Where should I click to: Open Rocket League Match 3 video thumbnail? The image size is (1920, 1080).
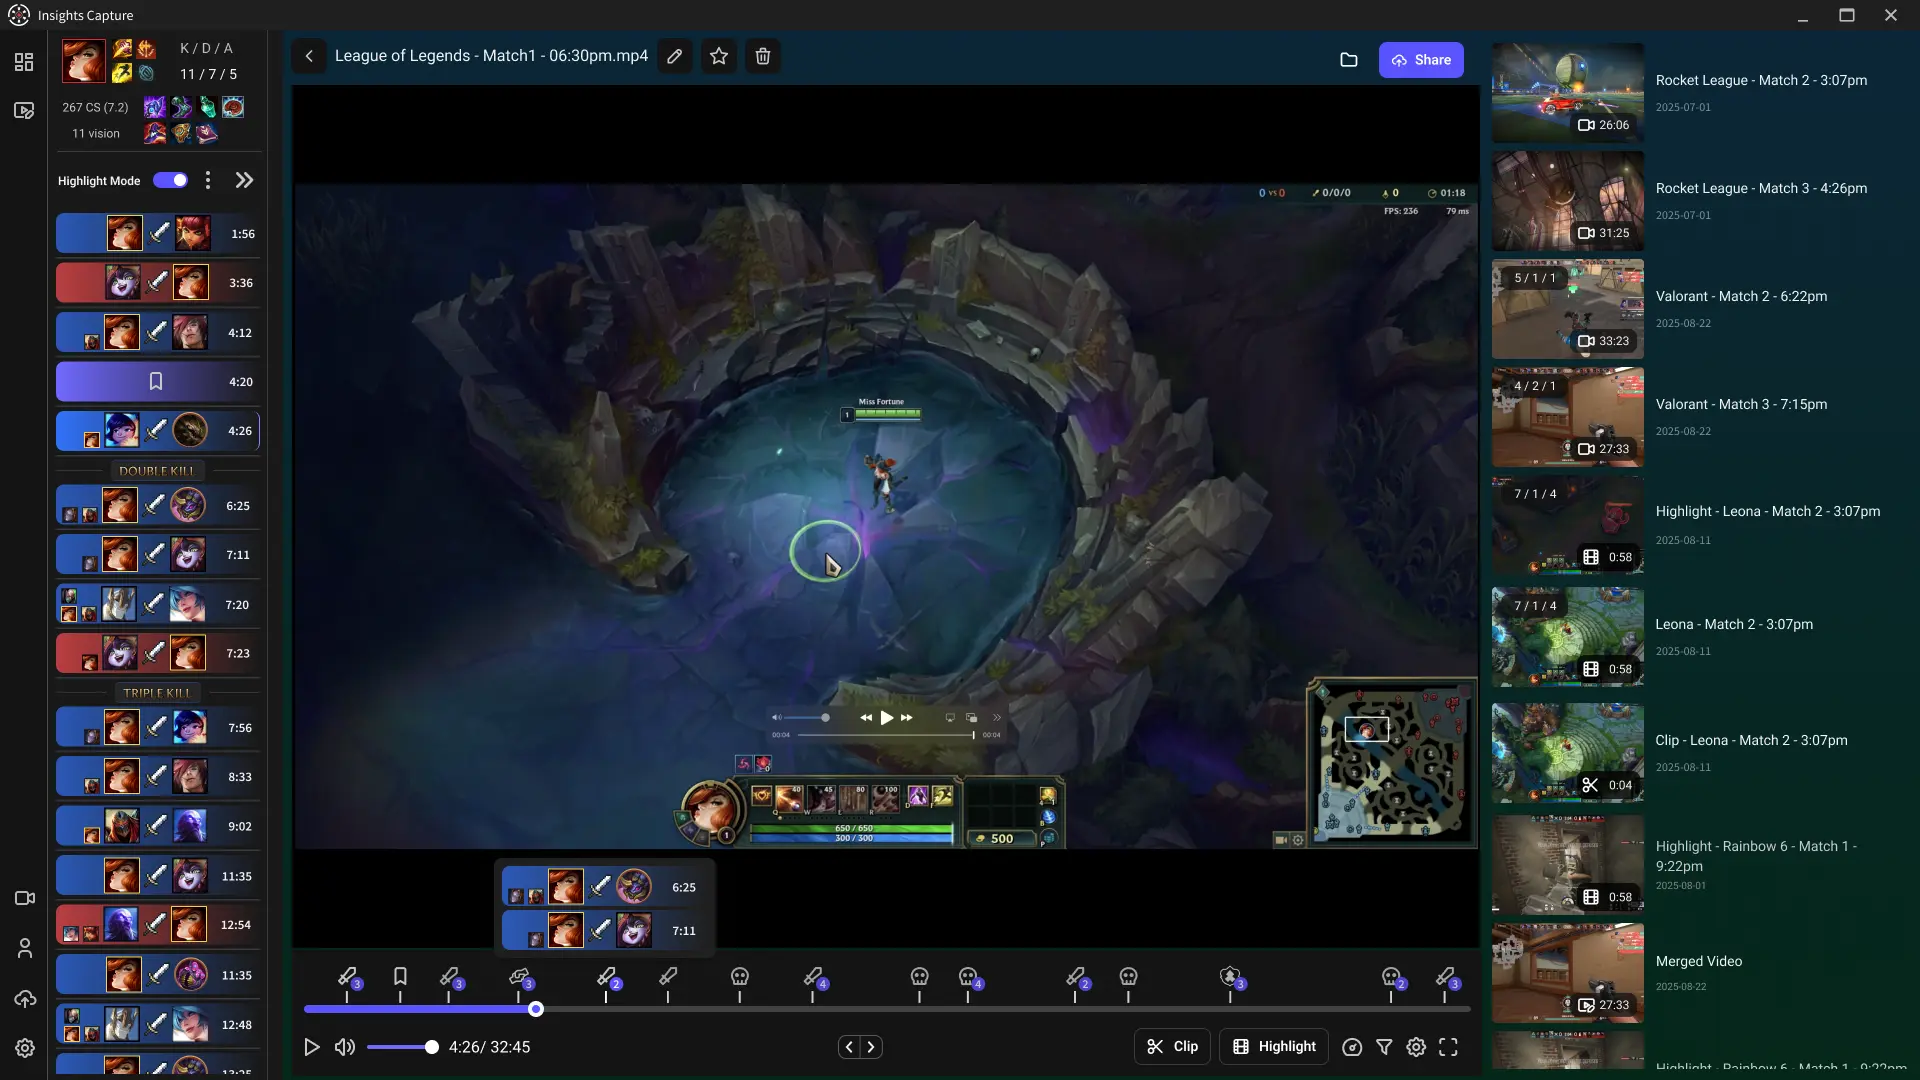pos(1567,200)
